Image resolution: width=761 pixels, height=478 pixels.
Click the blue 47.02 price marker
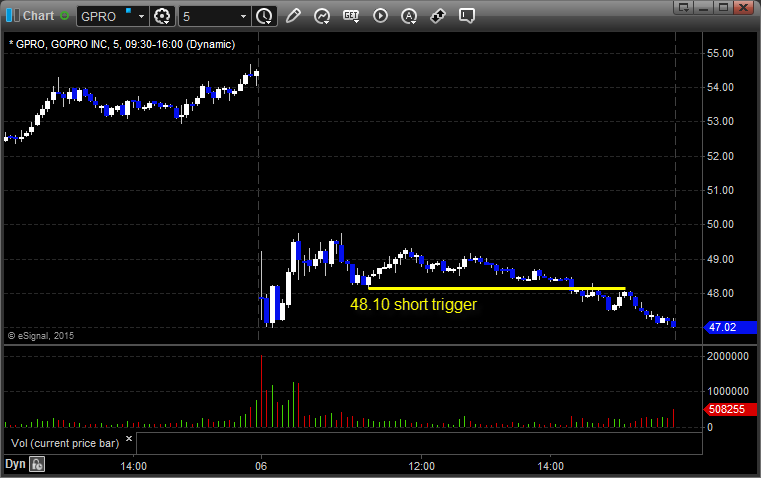(x=730, y=327)
